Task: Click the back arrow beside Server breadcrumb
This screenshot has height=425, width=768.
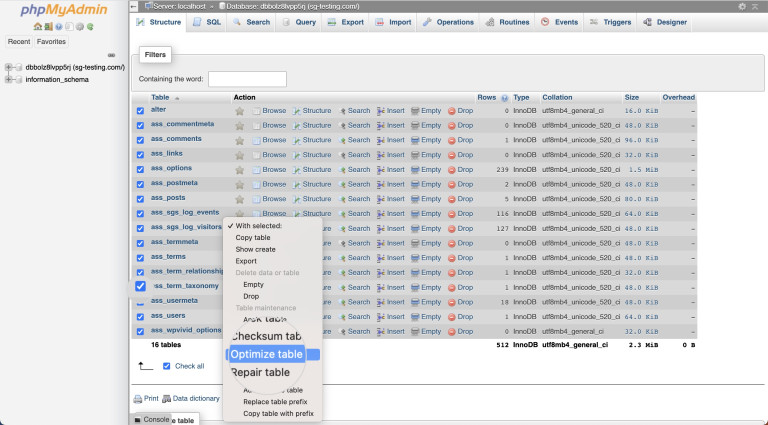Action: pos(134,6)
